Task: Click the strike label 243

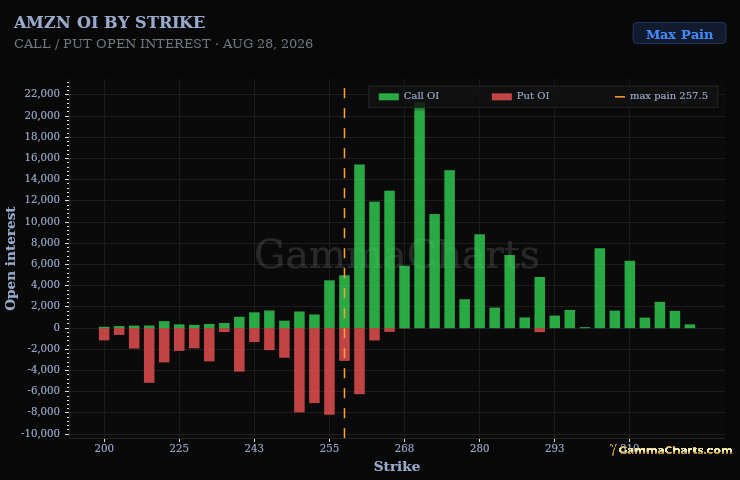Action: click(254, 448)
